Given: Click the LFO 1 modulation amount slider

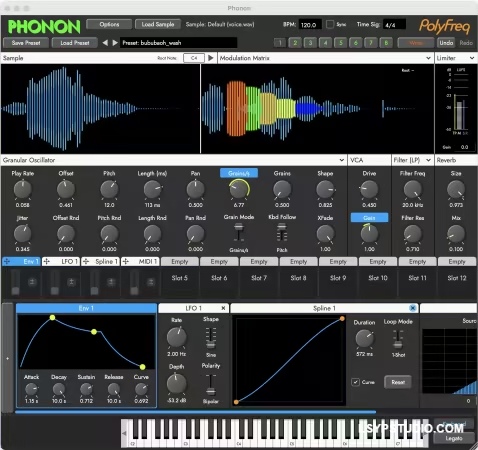Looking at the screenshot, I should [x=55, y=282].
